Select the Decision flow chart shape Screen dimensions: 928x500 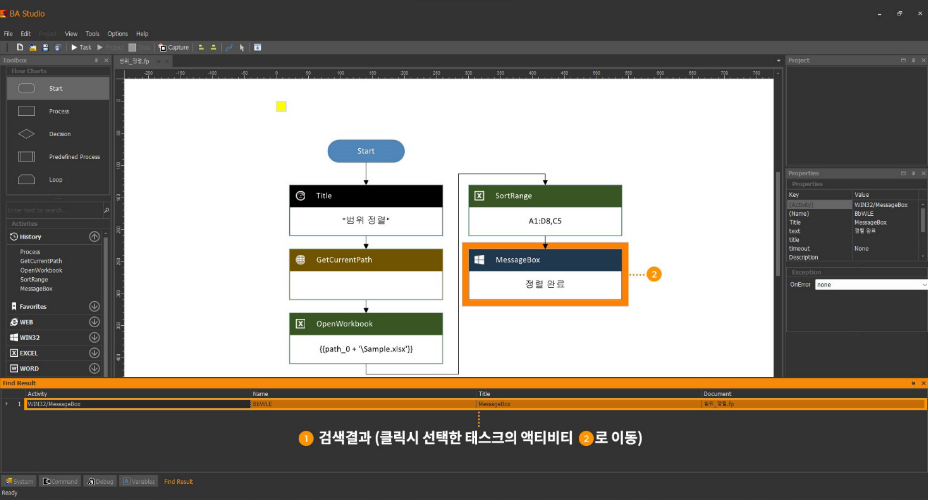(x=58, y=134)
